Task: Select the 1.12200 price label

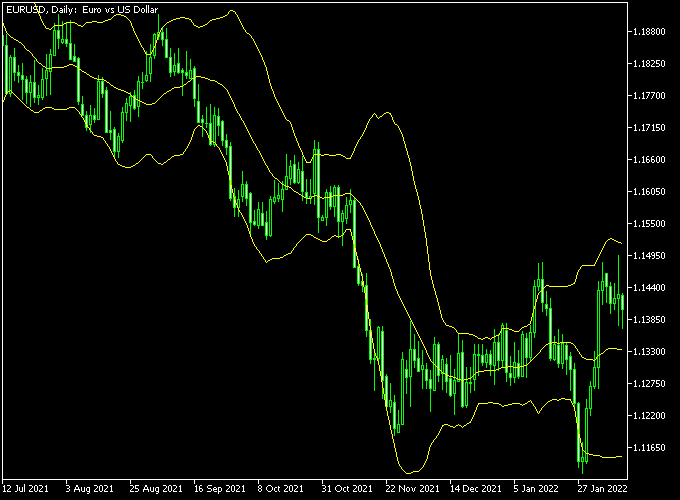Action: tap(649, 416)
